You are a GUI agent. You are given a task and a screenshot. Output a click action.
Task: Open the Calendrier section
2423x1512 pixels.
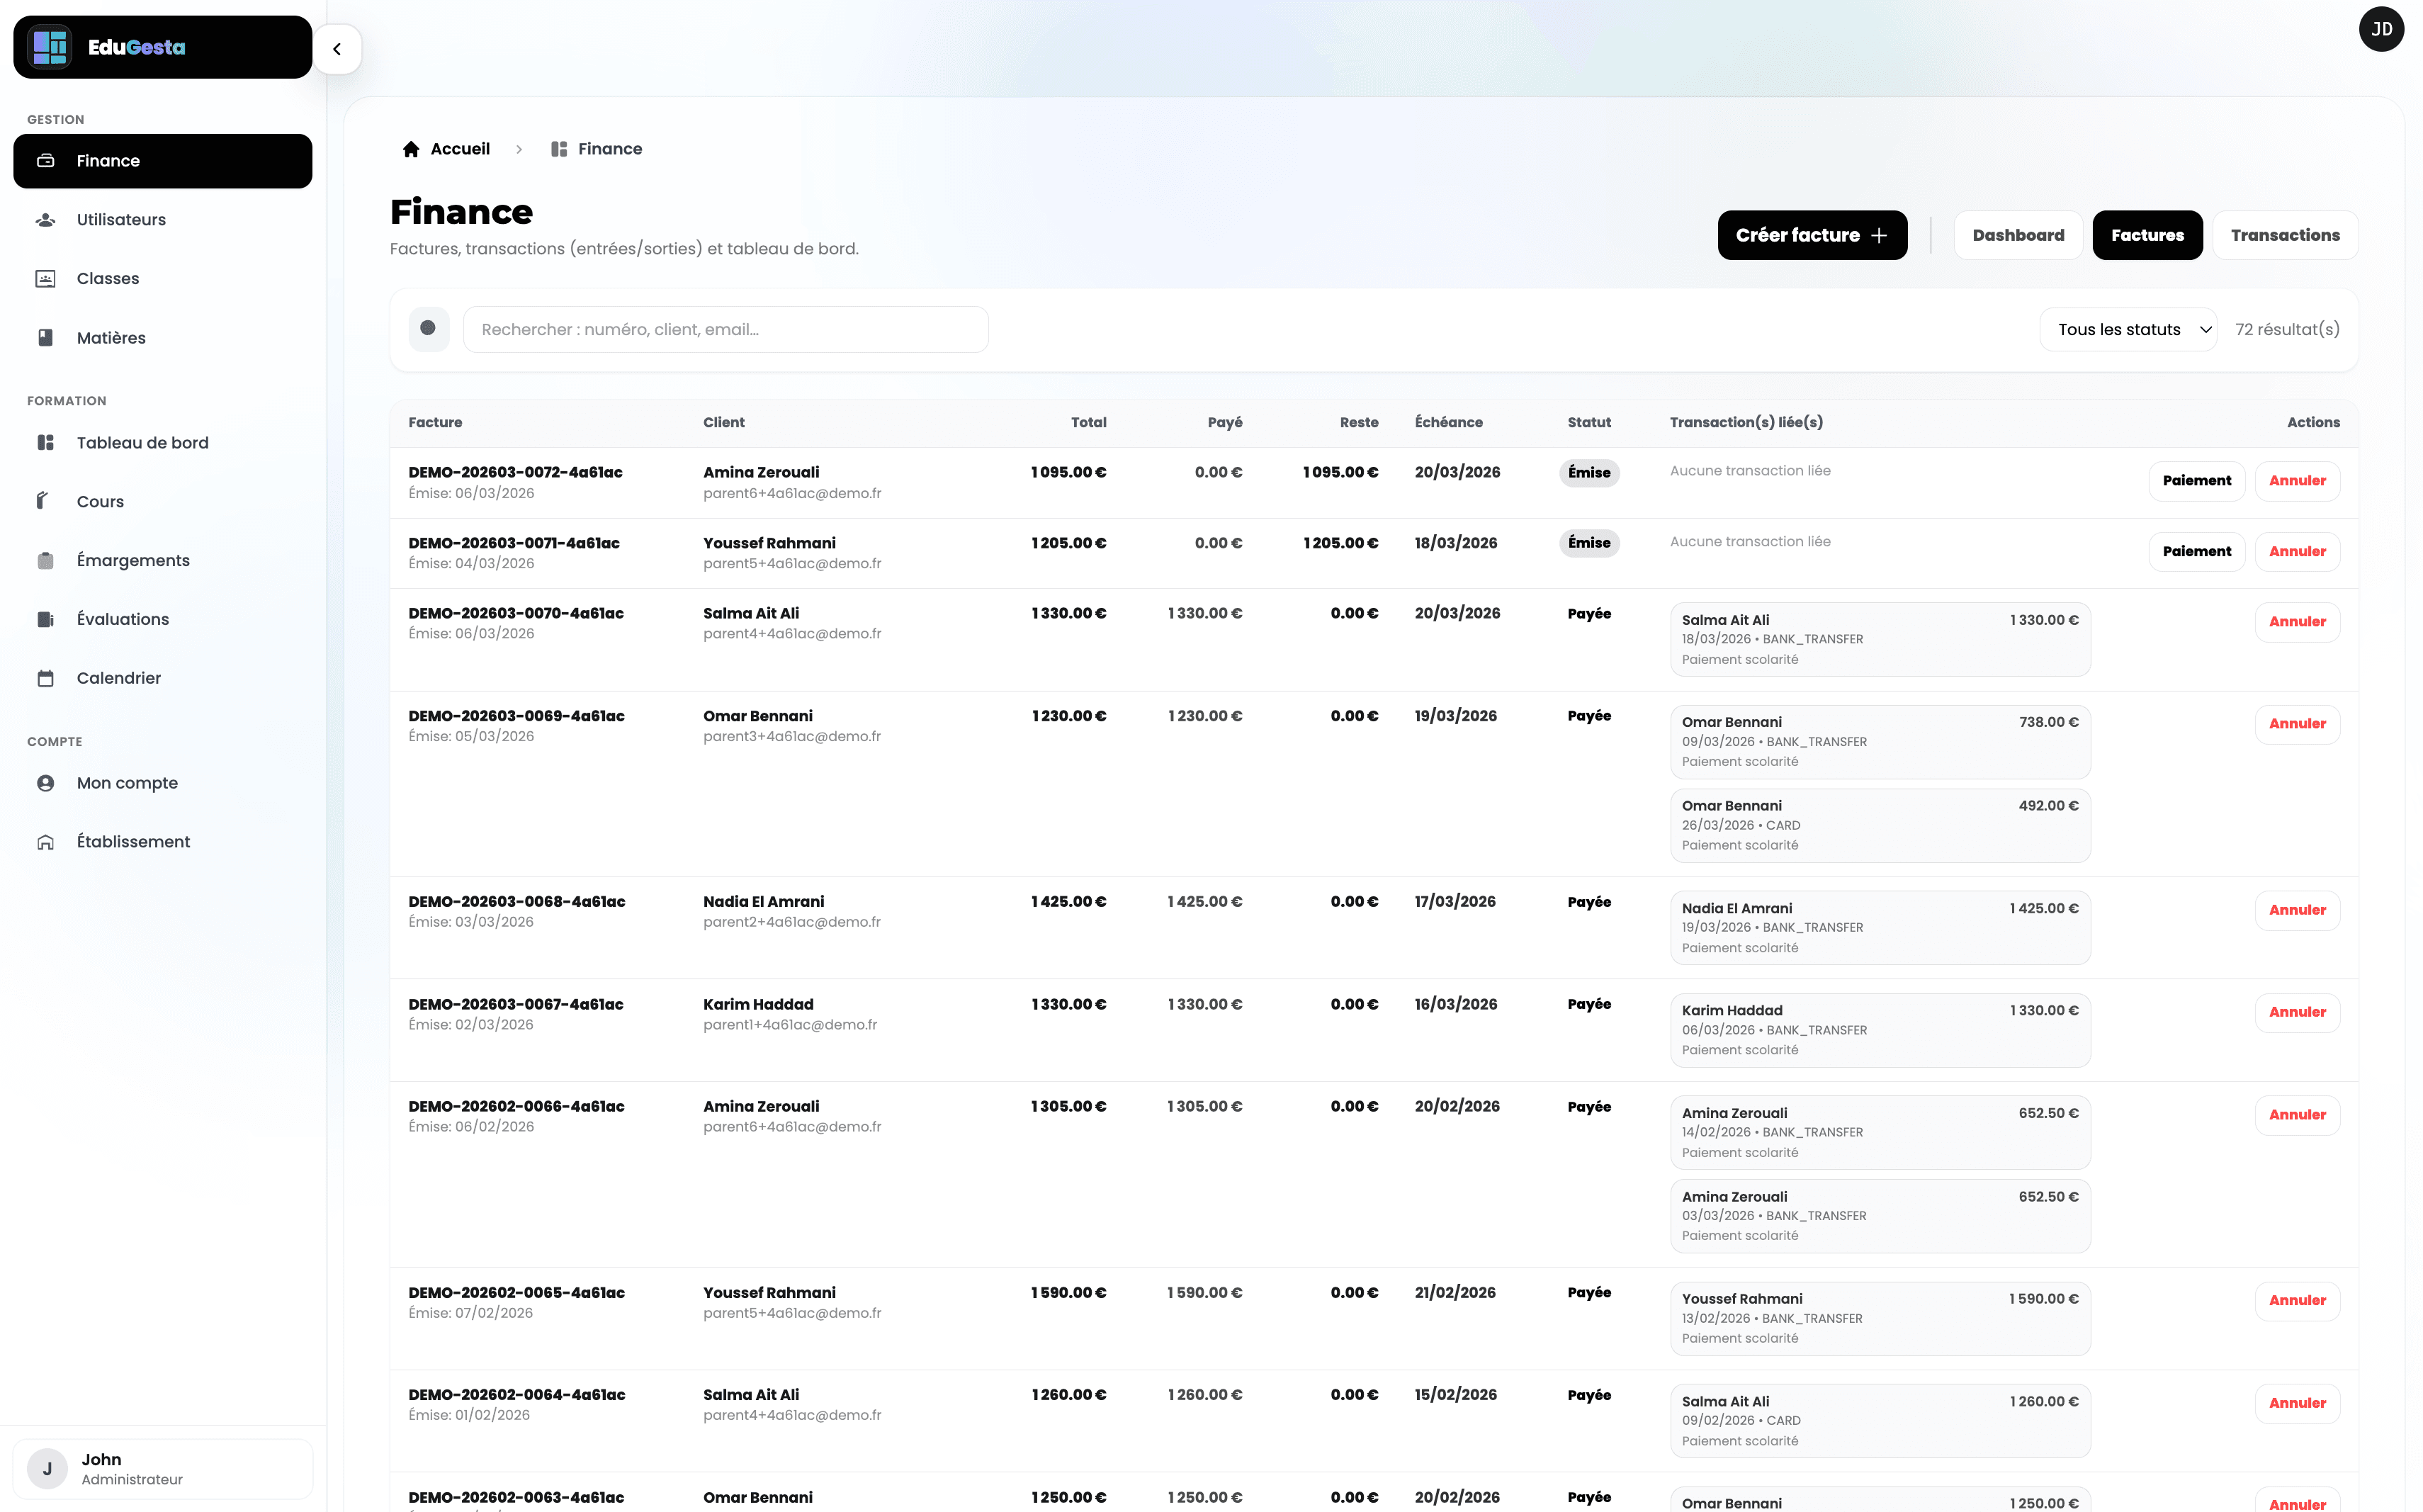click(x=118, y=677)
